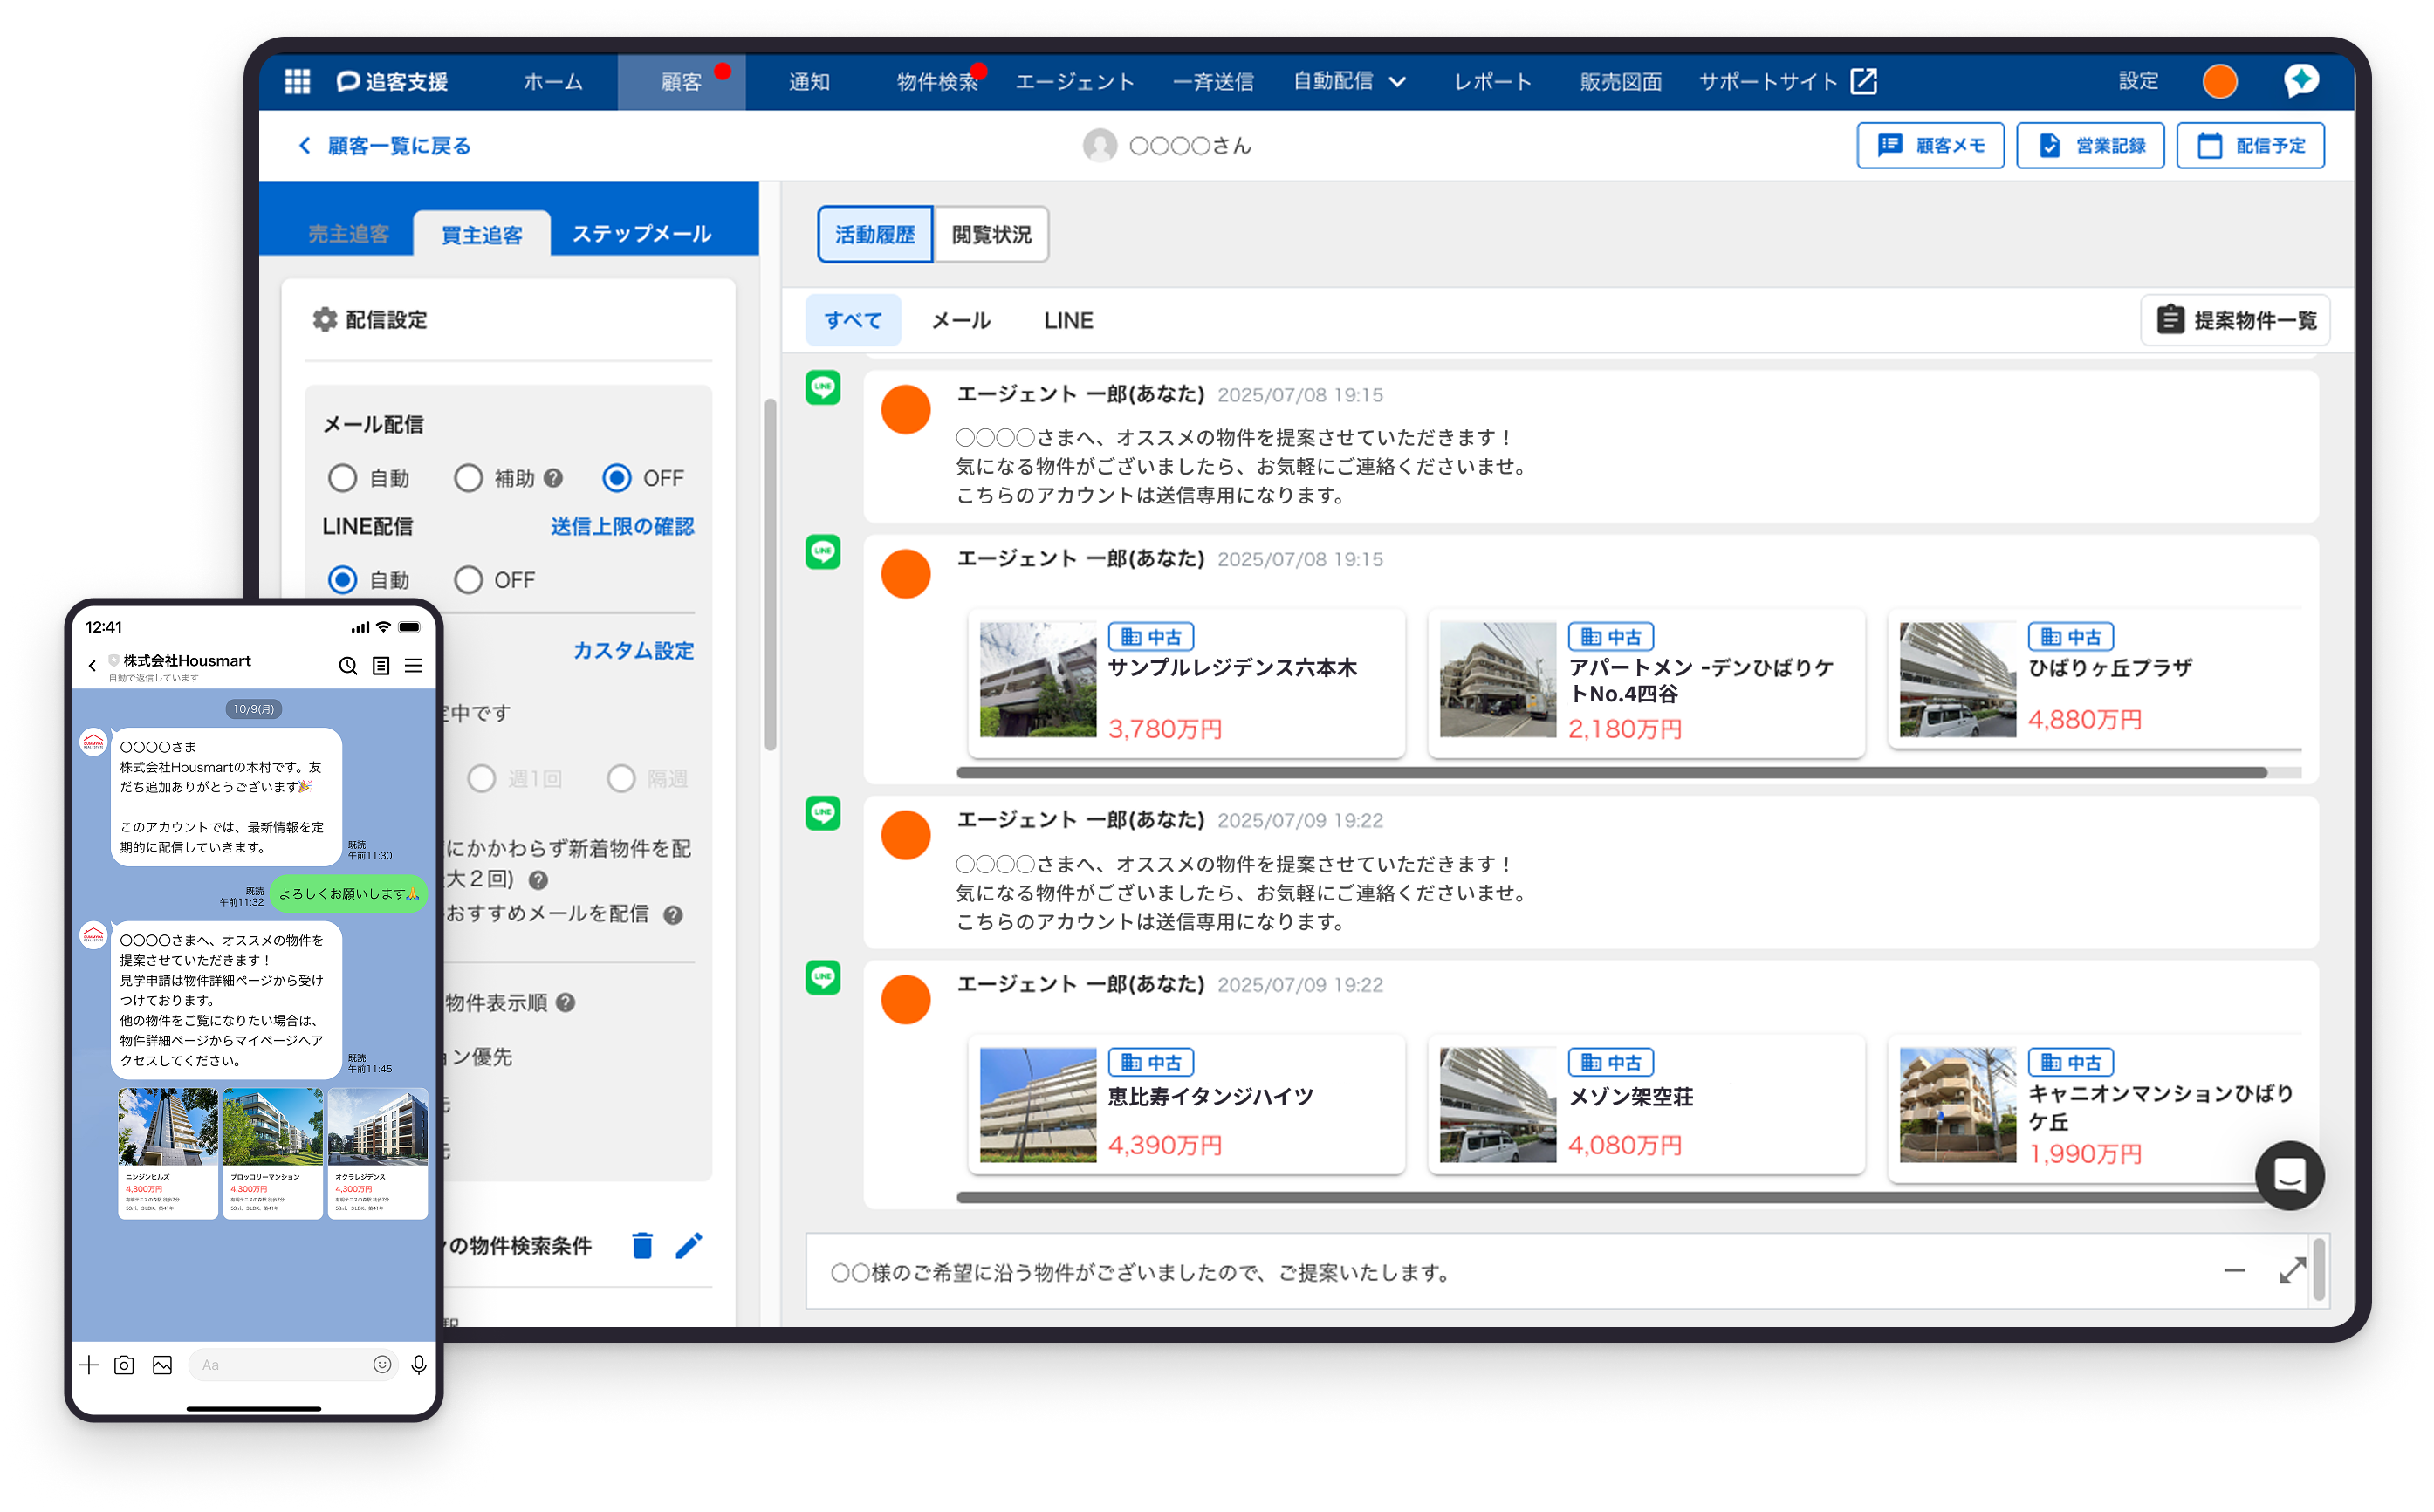2434x1512 pixels.
Task: Select 自動 radio for メール配信
Action: 342,479
